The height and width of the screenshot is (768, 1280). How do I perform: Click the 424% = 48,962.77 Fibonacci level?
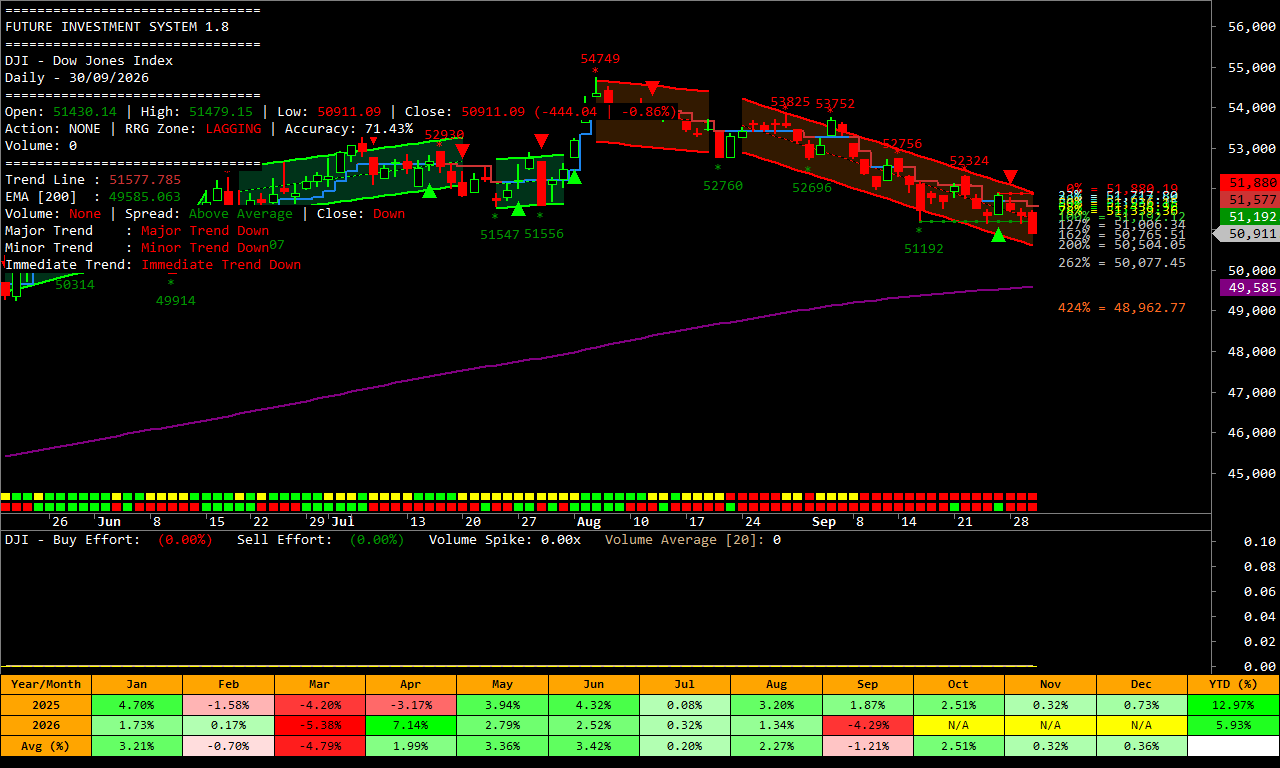pos(1122,307)
